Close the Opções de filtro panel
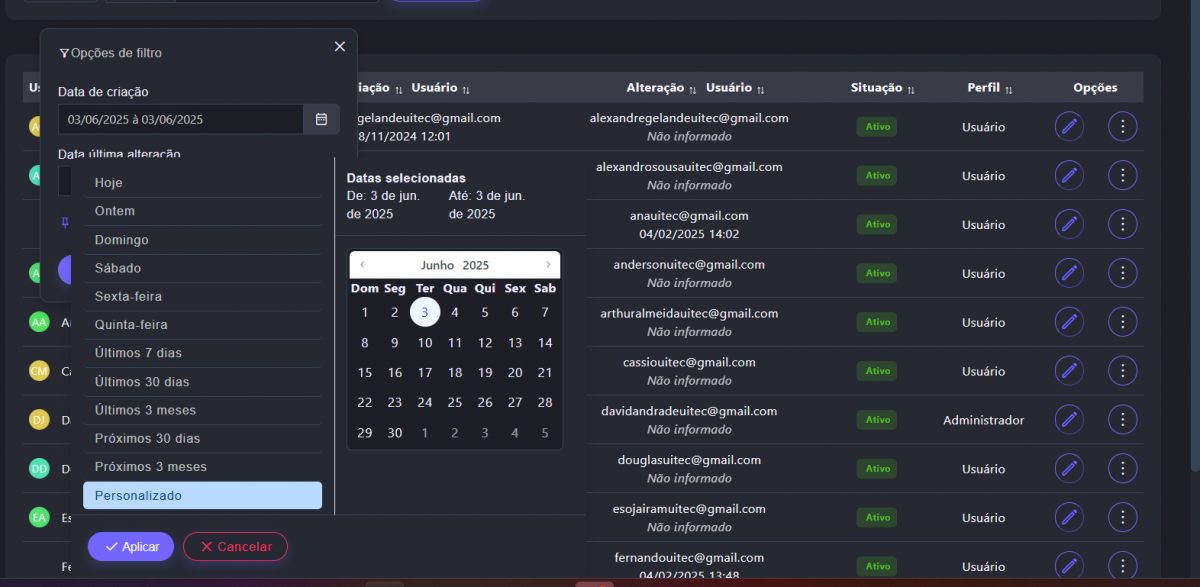Viewport: 1200px width, 587px height. [340, 47]
